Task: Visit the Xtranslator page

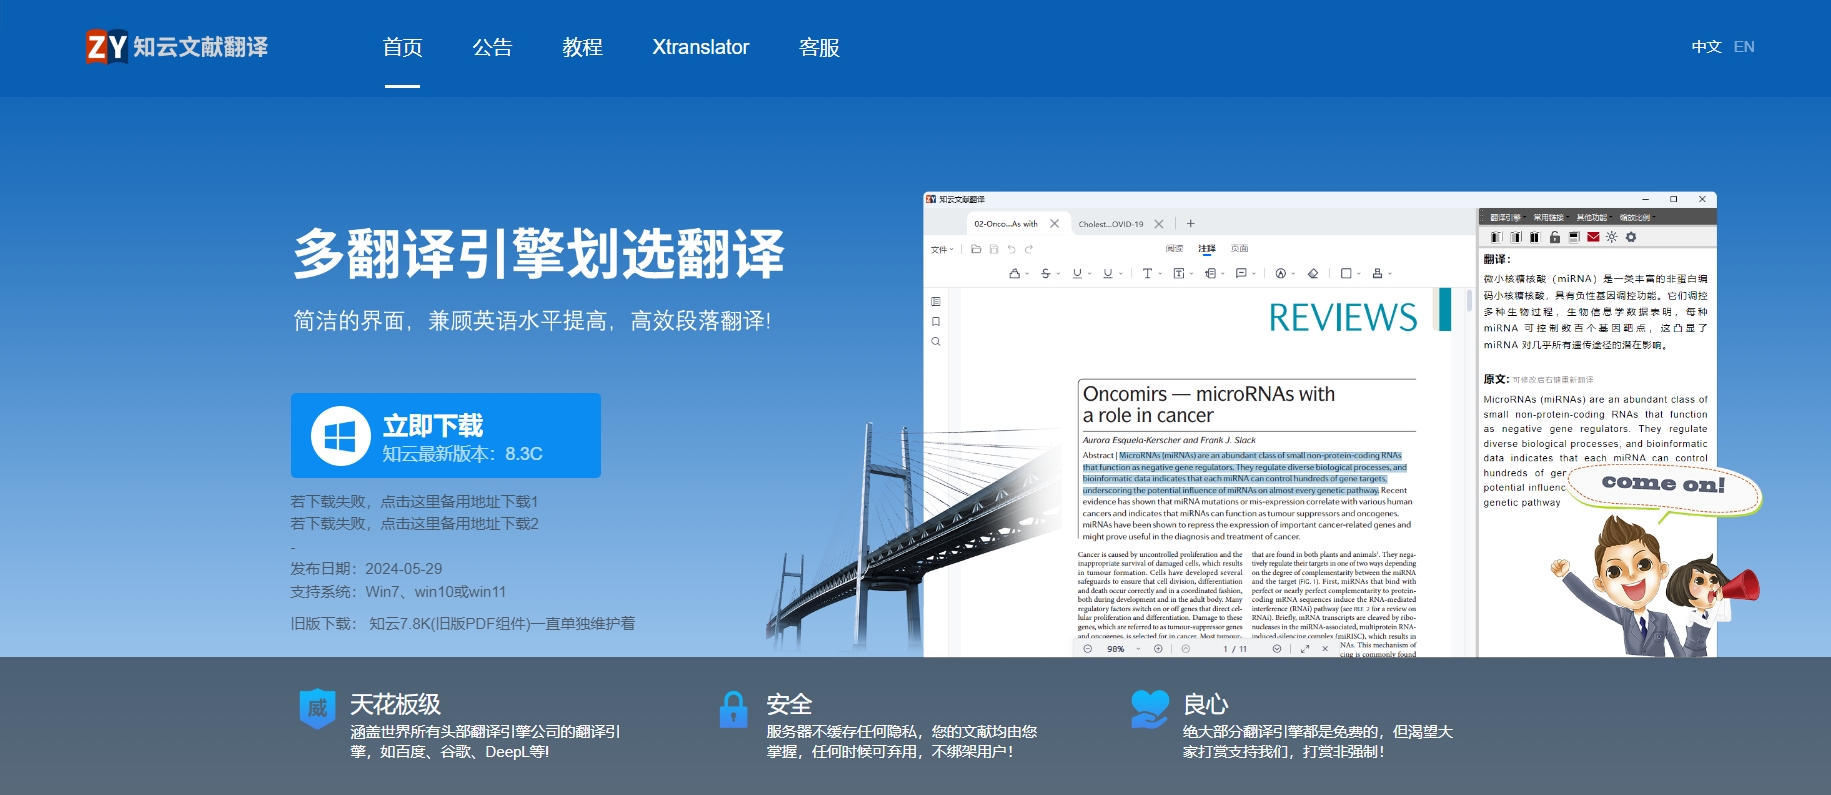Action: tap(700, 47)
